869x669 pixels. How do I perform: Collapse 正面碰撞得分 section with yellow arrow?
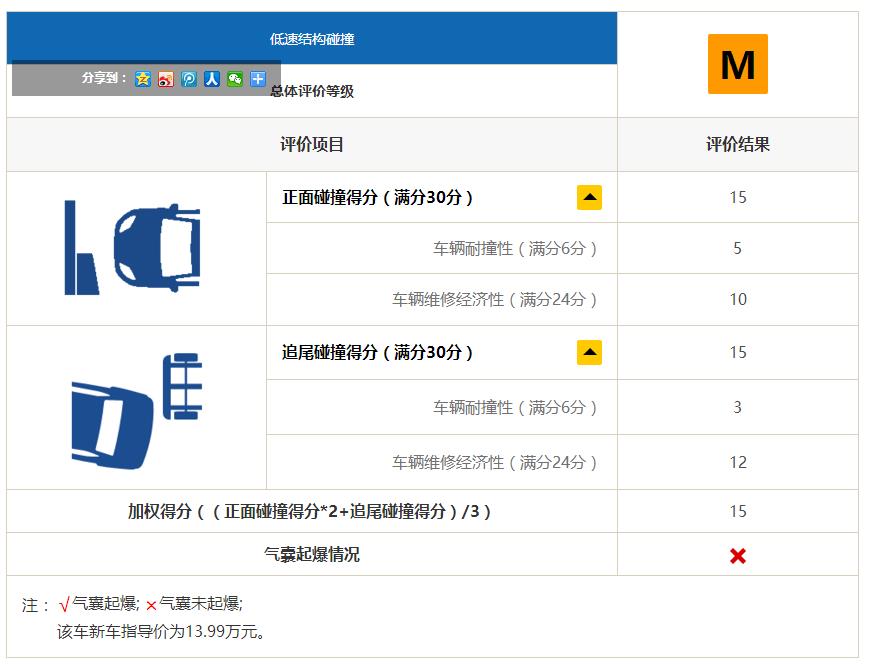(589, 197)
